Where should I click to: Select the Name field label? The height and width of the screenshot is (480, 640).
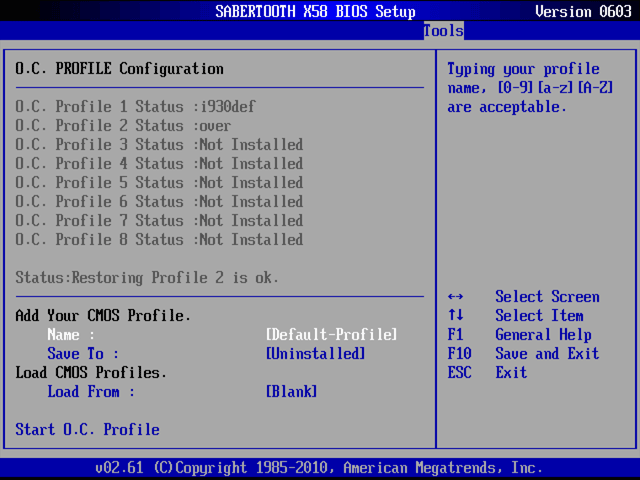click(71, 335)
